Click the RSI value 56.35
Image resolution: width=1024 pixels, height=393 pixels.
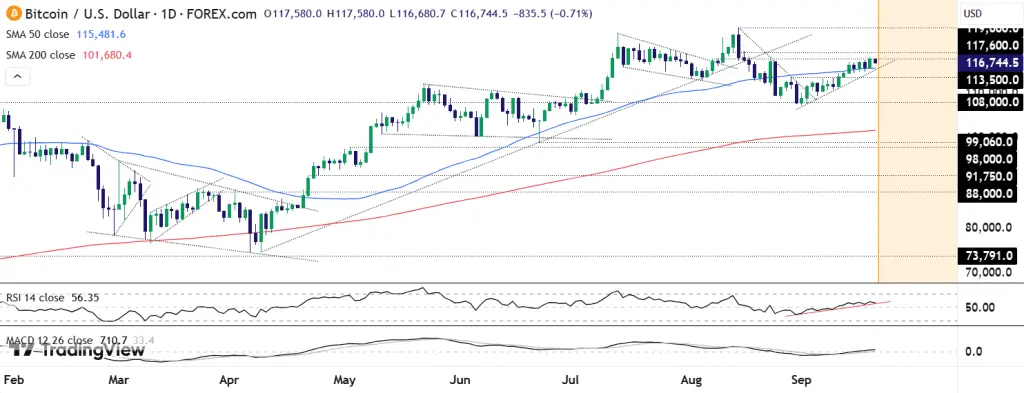click(84, 298)
